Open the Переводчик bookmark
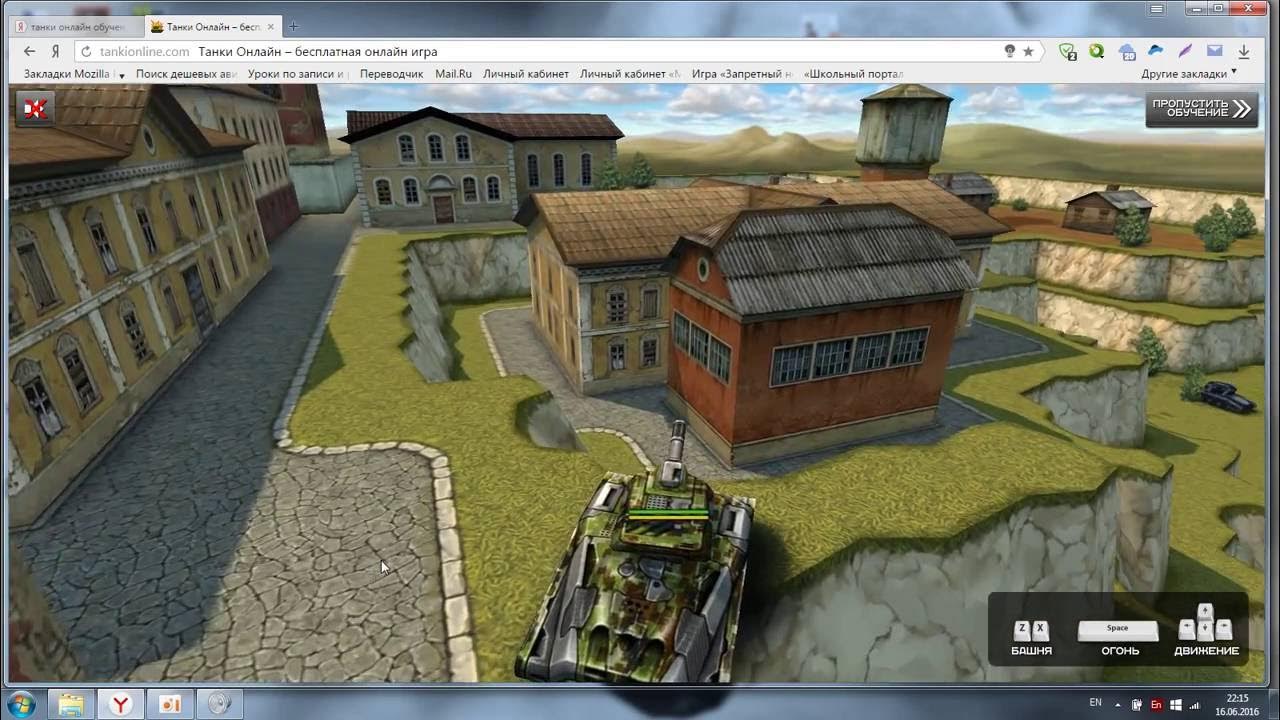 click(x=393, y=74)
